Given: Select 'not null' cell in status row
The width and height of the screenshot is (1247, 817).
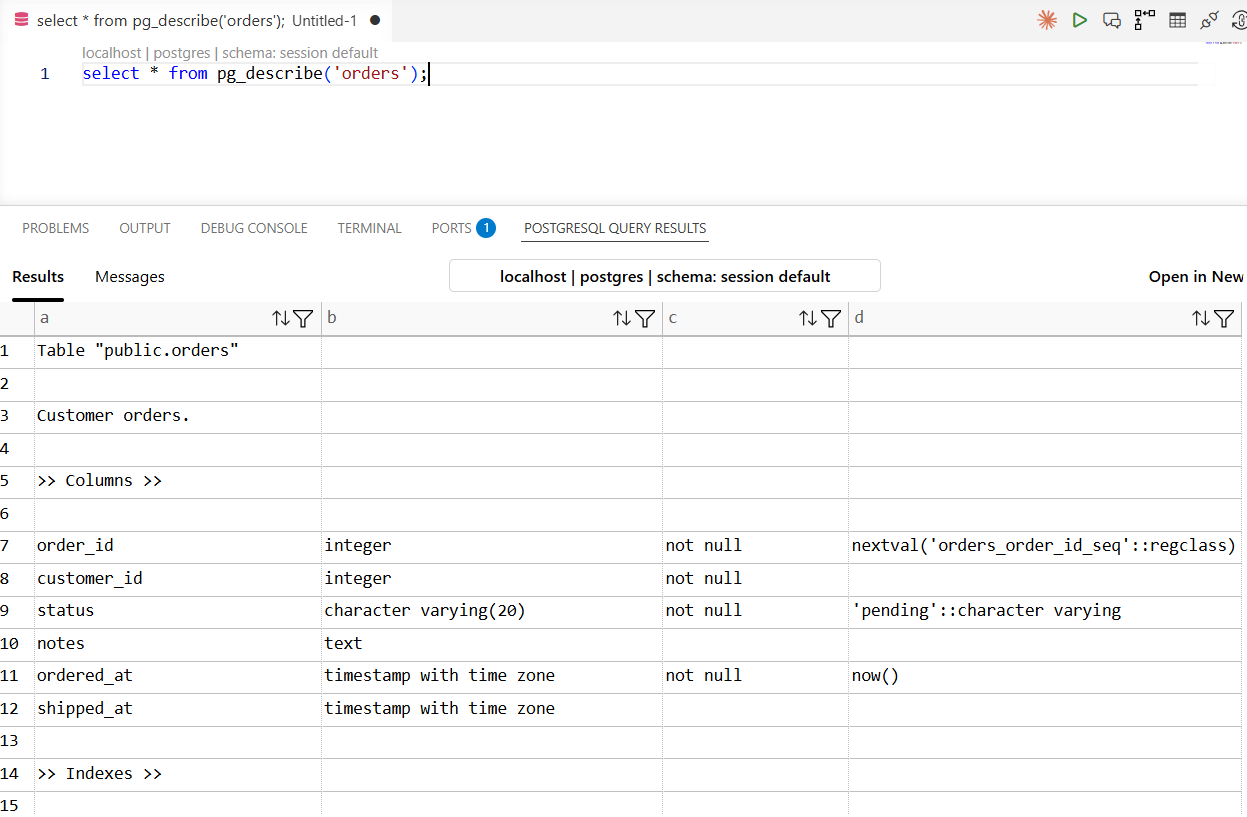Looking at the screenshot, I should pos(755,611).
